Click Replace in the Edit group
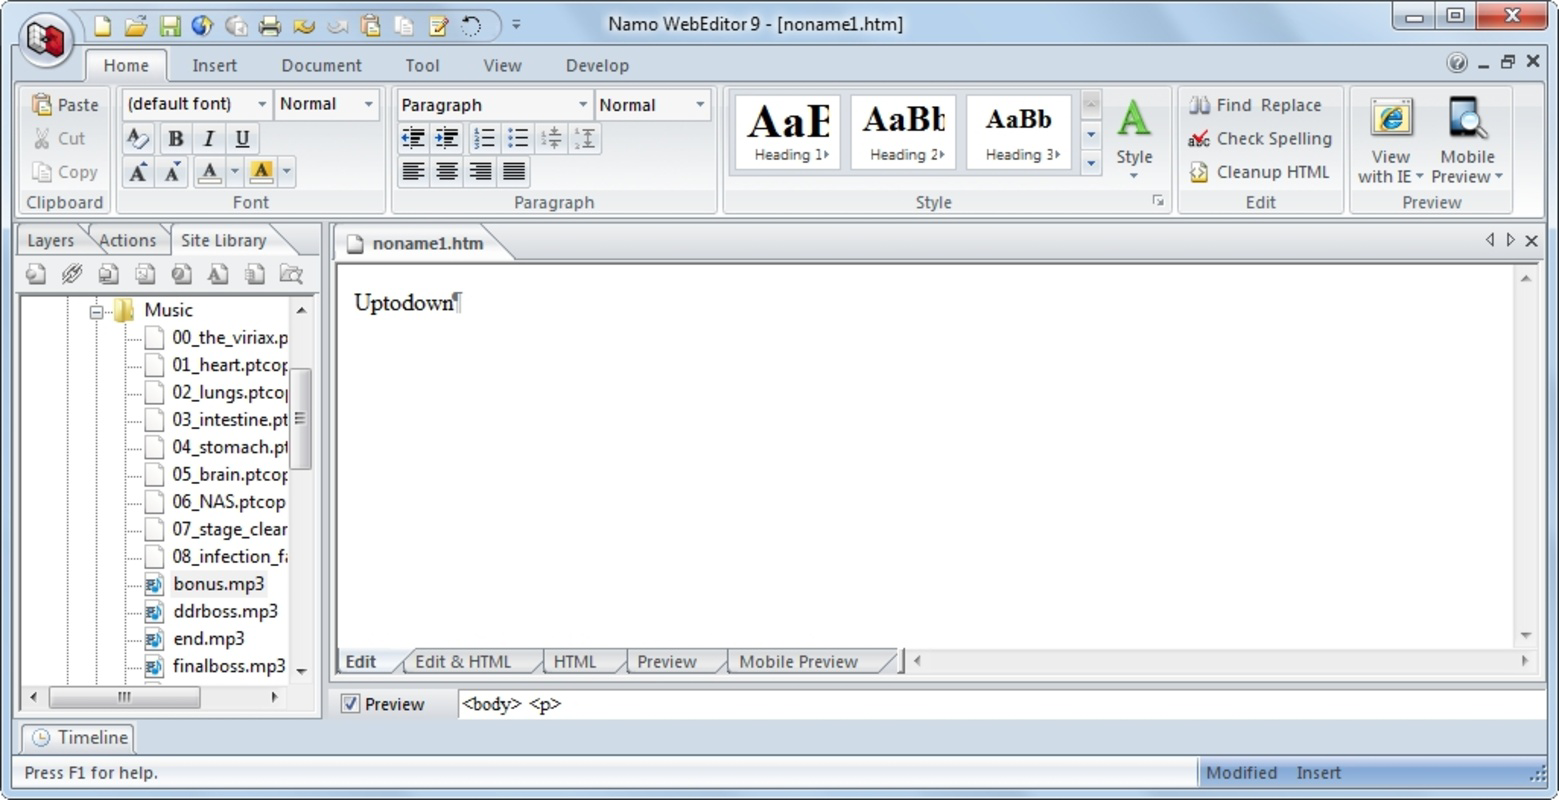The image size is (1559, 800). point(1290,105)
